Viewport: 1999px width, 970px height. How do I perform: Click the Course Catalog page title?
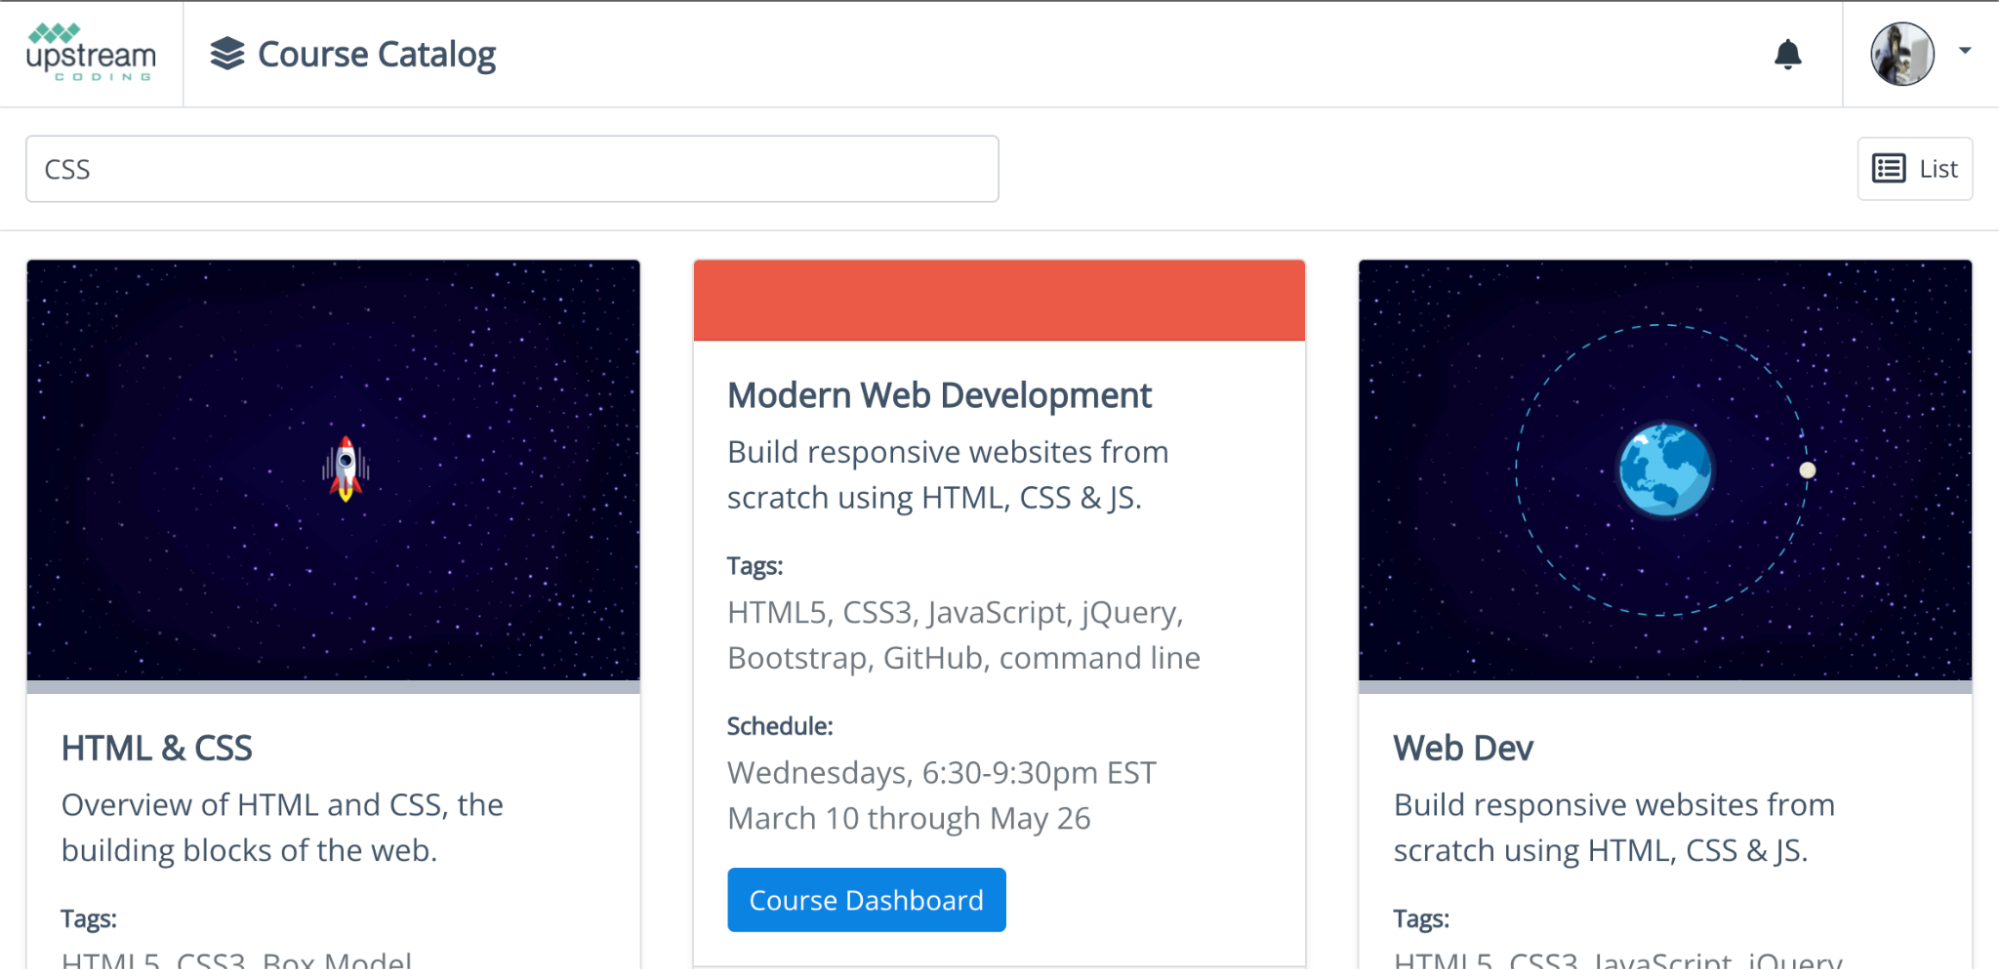pos(376,54)
